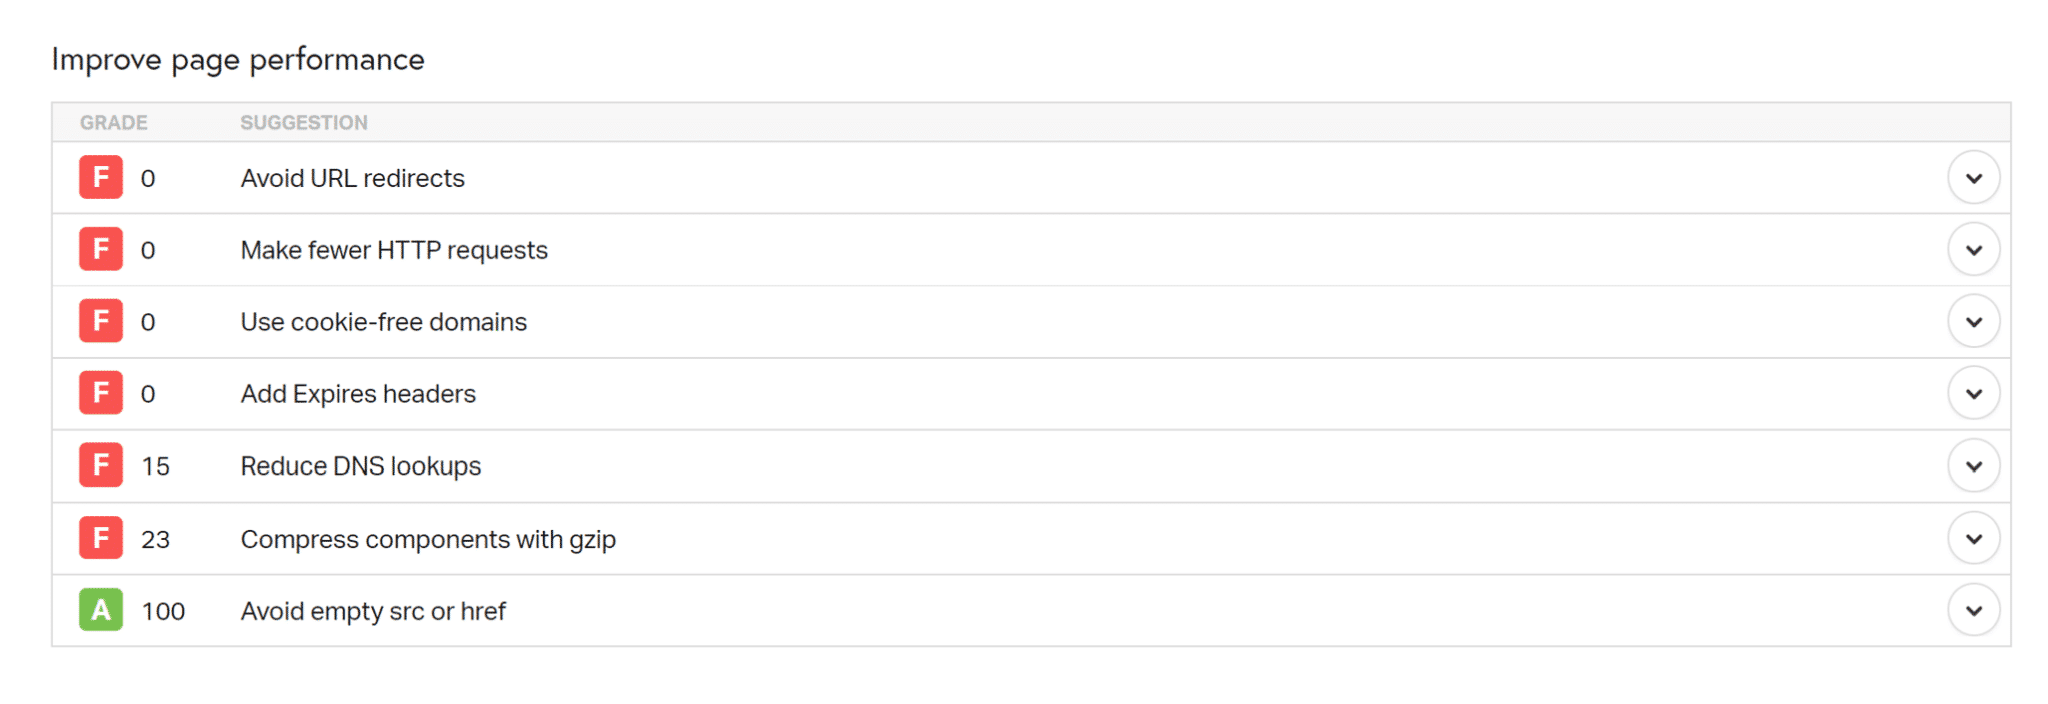This screenshot has height=704, width=2048.
Task: Expand the Avoid URL redirects suggestion
Action: (x=1973, y=177)
